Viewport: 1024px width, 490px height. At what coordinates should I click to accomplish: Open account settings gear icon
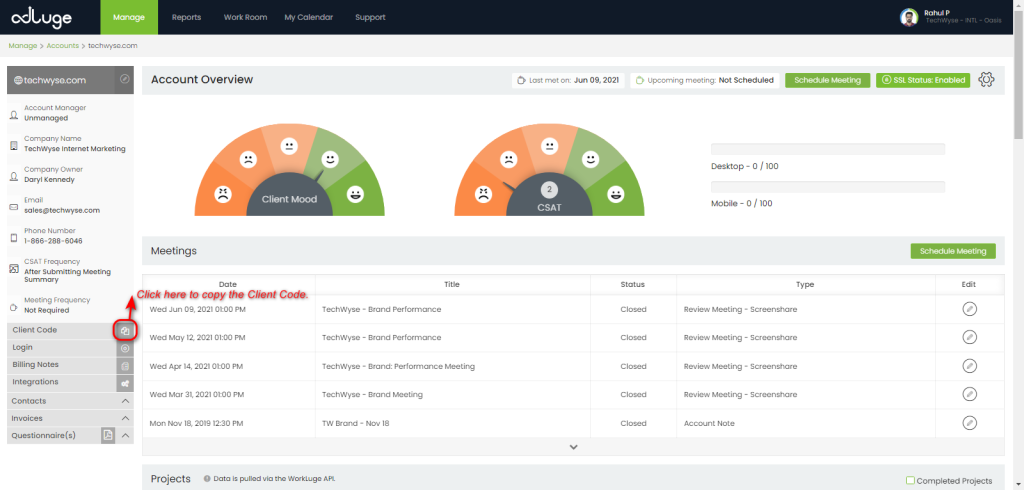986,80
